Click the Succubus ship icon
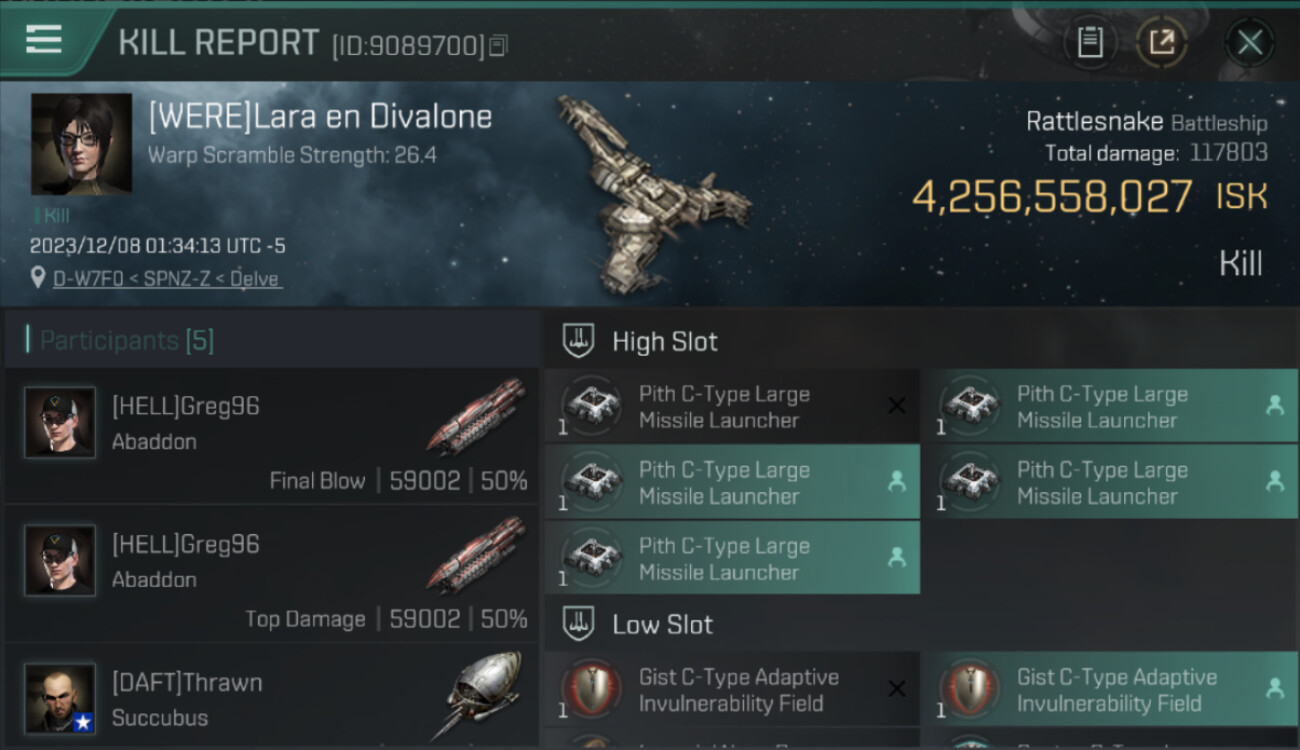This screenshot has height=750, width=1300. click(483, 695)
